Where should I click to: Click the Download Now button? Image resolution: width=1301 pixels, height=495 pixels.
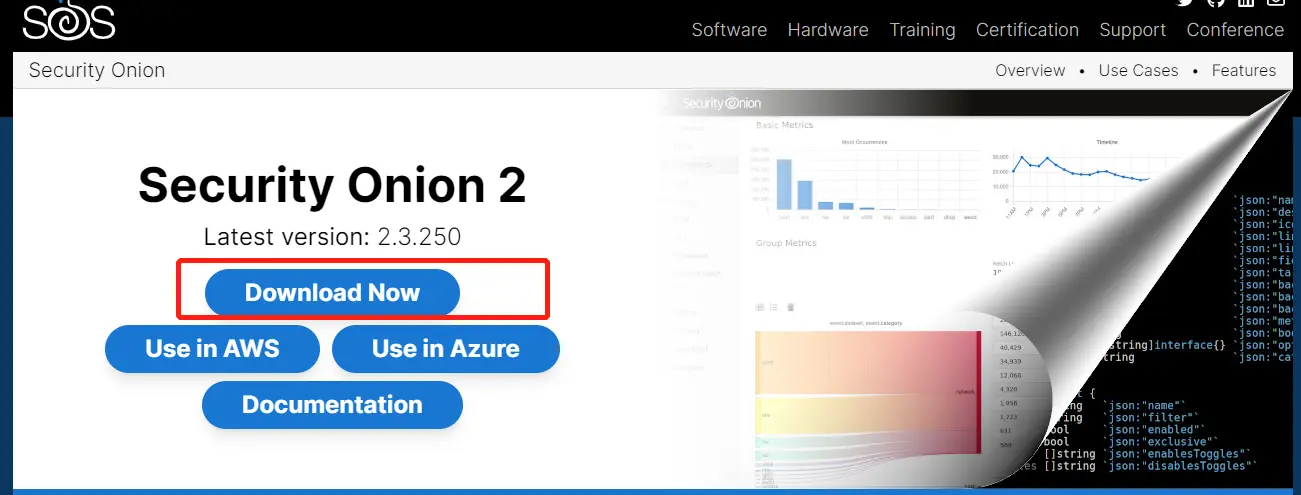click(332, 292)
